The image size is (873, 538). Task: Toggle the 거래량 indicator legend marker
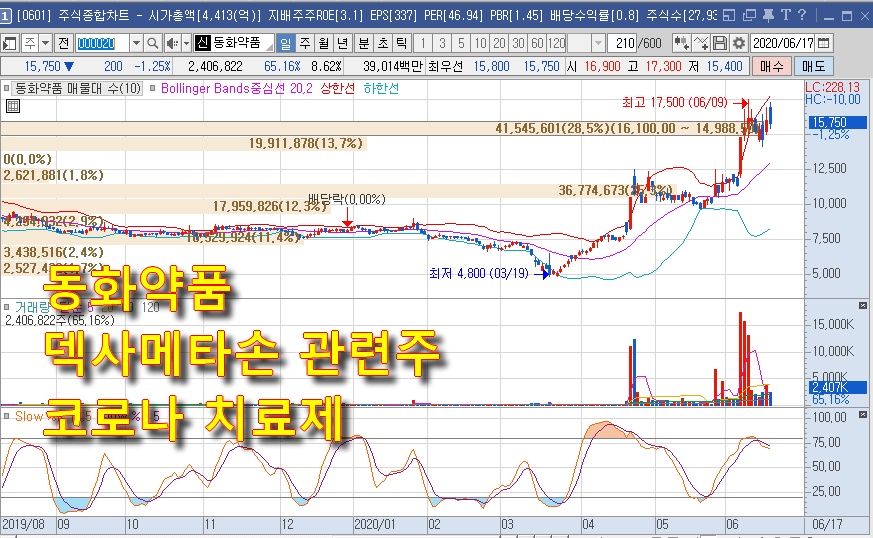[6, 306]
